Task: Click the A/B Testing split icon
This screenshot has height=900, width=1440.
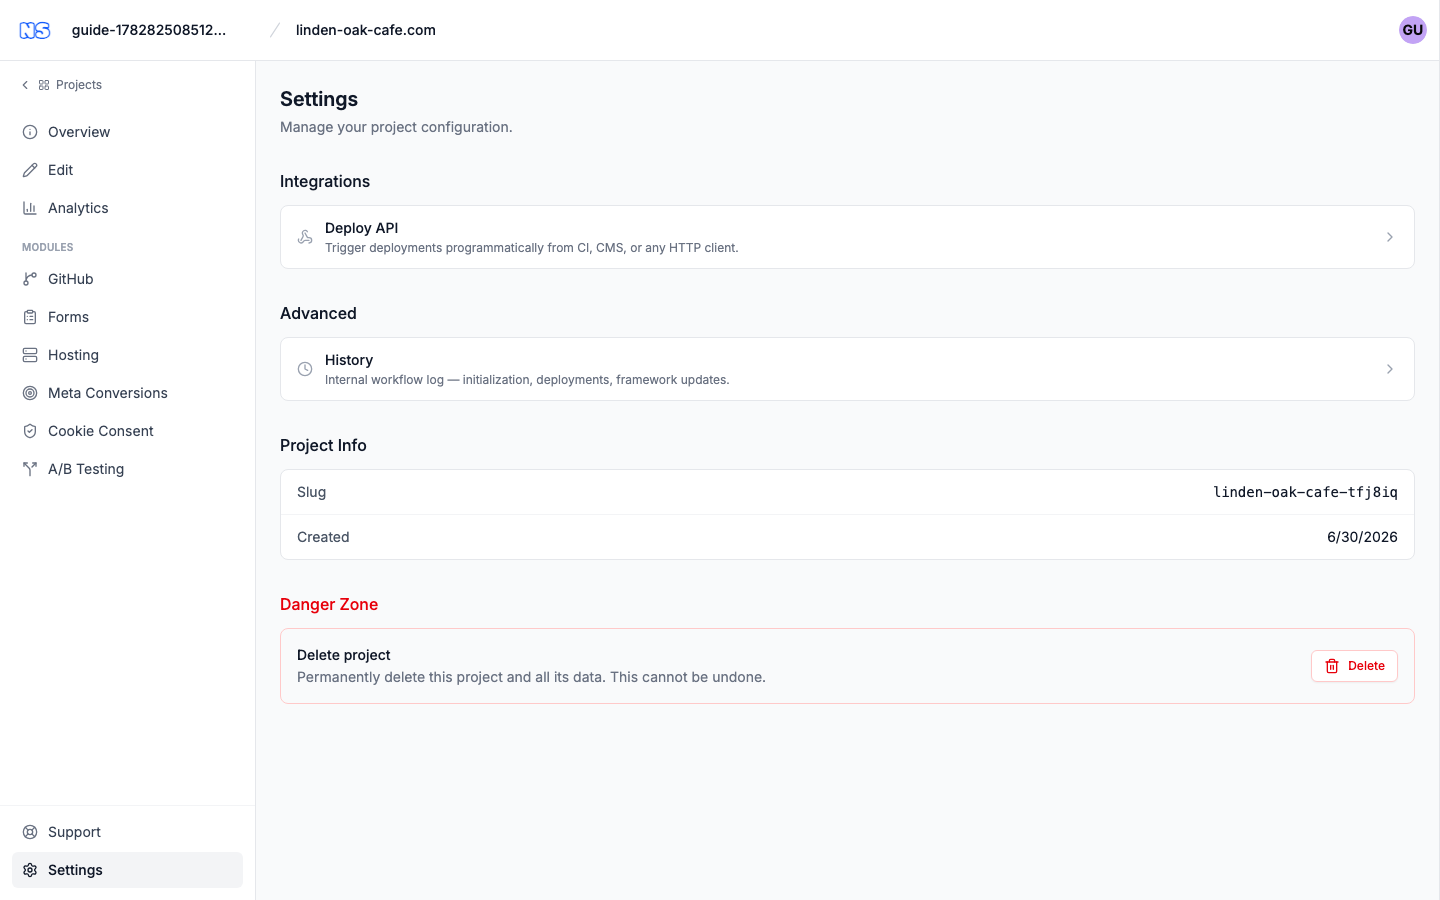Action: click(x=30, y=469)
